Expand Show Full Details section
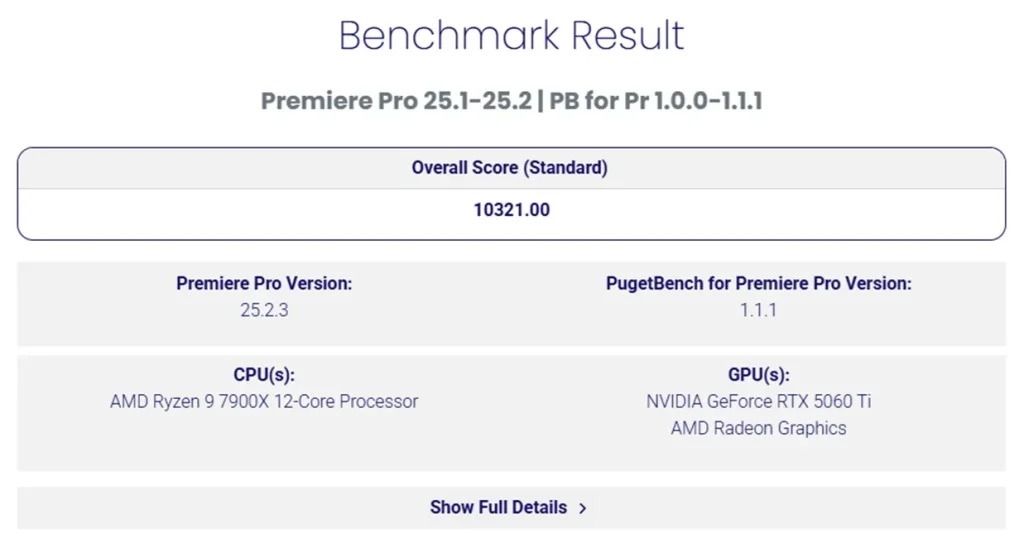The height and width of the screenshot is (548, 1024). 511,508
